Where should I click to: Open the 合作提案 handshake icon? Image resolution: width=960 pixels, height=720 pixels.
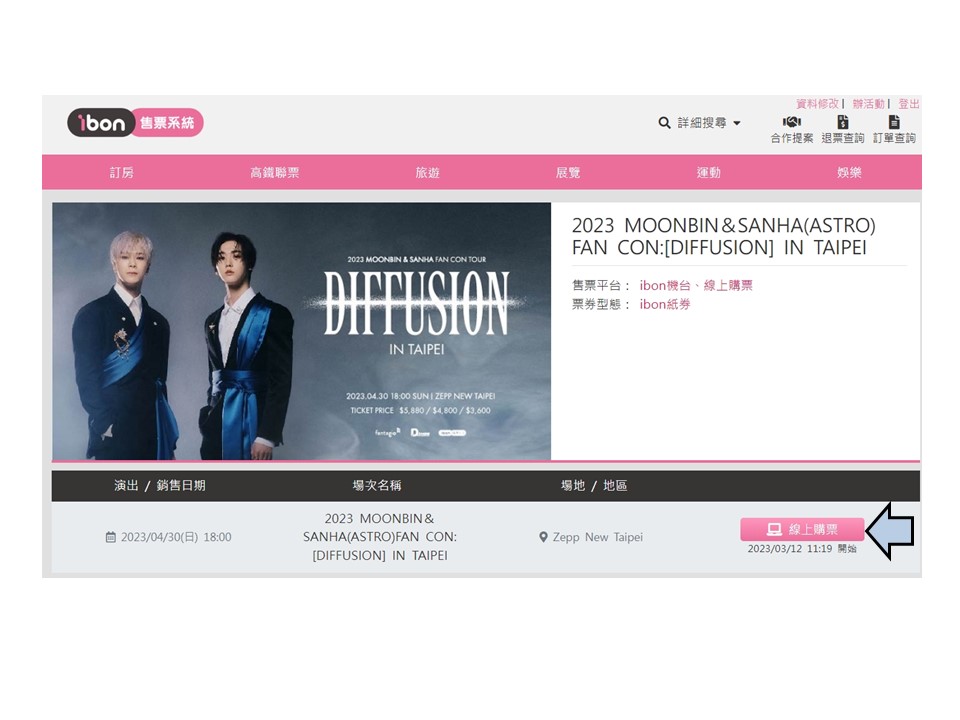(792, 122)
